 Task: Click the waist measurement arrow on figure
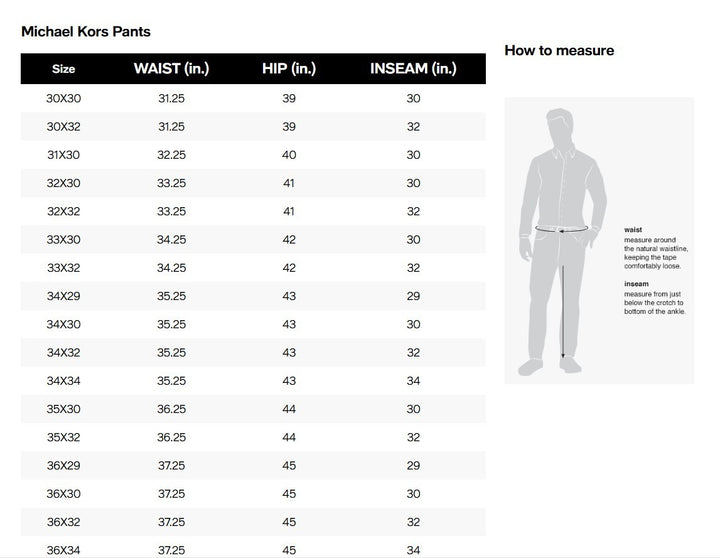pyautogui.click(x=562, y=228)
